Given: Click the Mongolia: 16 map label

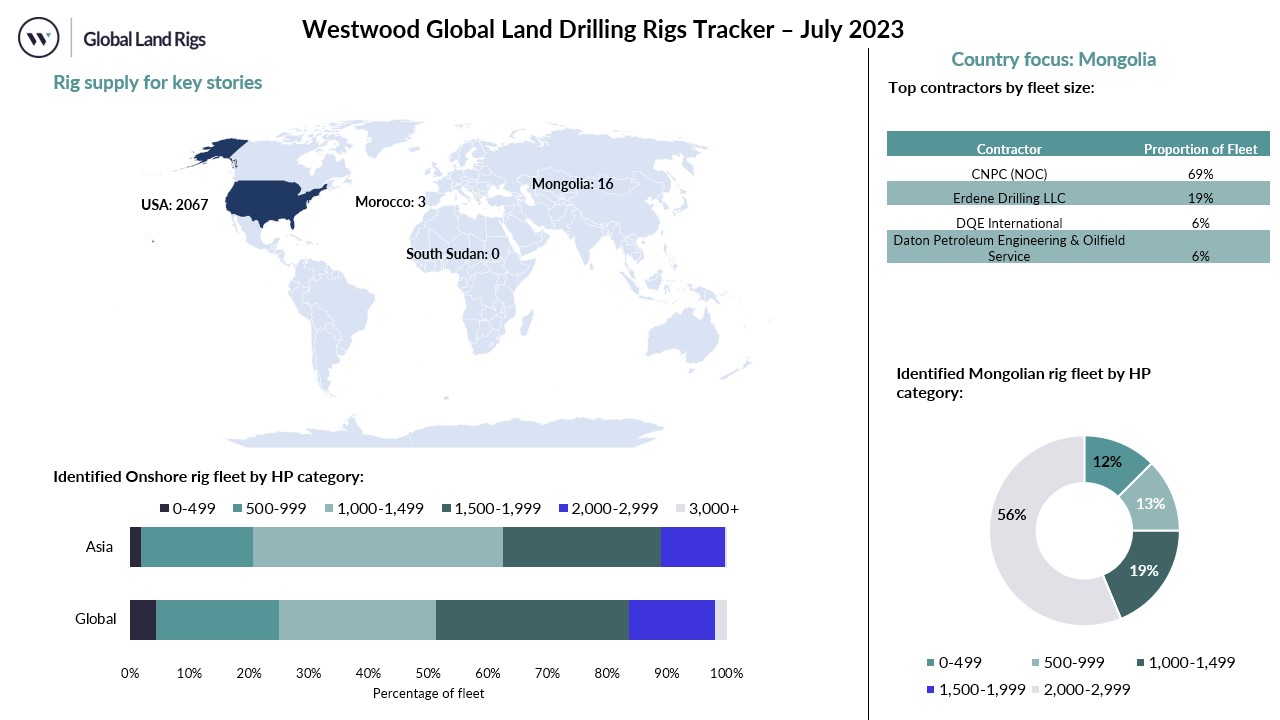Looking at the screenshot, I should pos(572,184).
